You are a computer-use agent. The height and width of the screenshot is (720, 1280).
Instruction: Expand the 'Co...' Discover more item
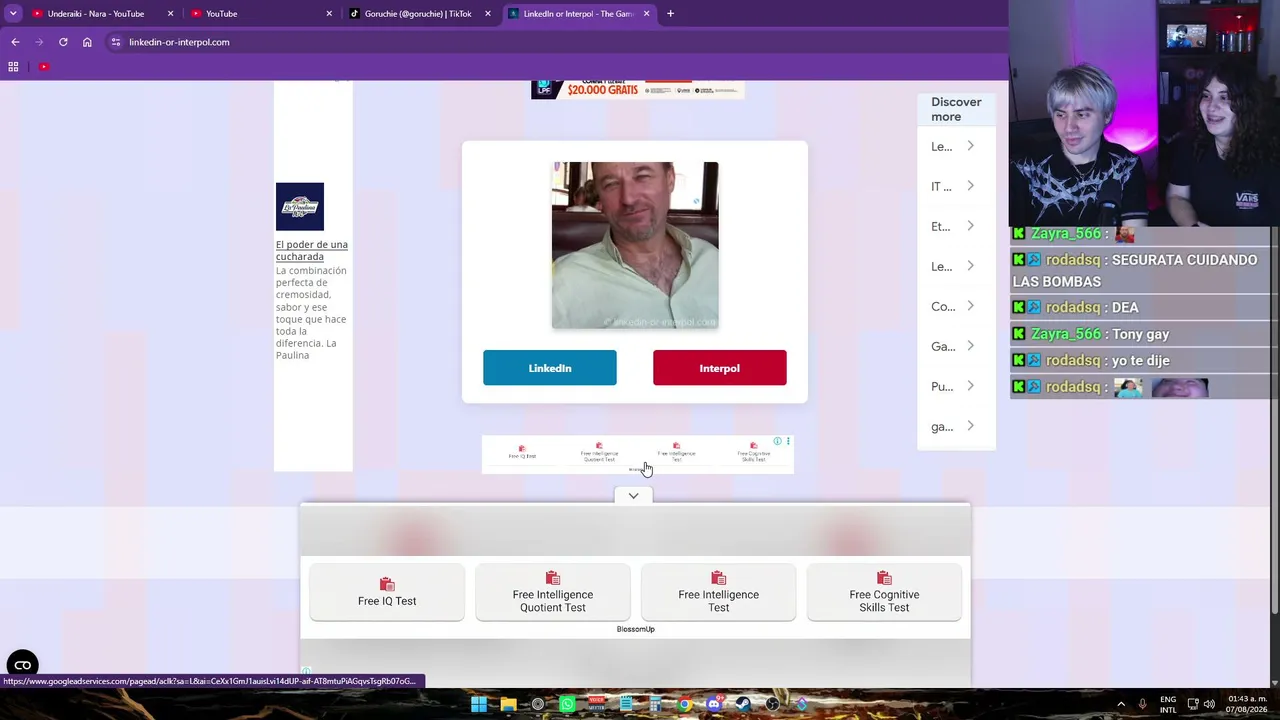(x=954, y=306)
